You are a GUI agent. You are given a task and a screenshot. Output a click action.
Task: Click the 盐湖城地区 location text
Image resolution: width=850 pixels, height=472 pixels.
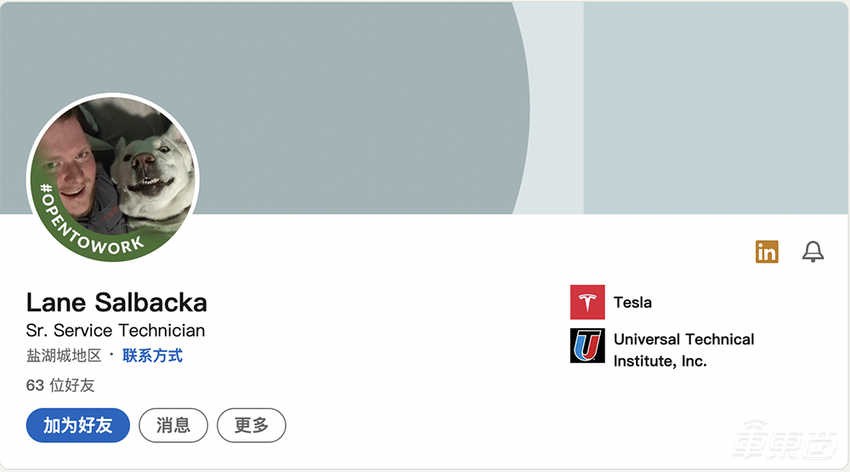click(x=64, y=355)
